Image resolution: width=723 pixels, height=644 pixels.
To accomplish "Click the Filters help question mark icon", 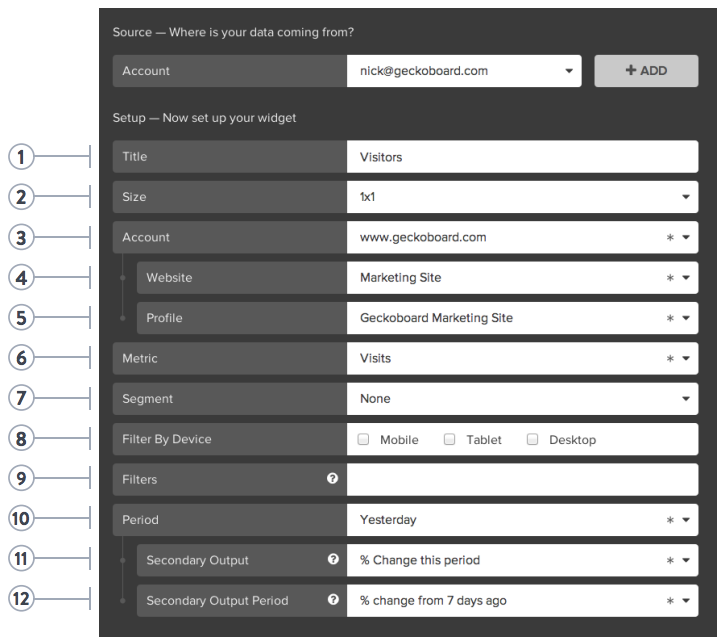I will click(x=332, y=479).
